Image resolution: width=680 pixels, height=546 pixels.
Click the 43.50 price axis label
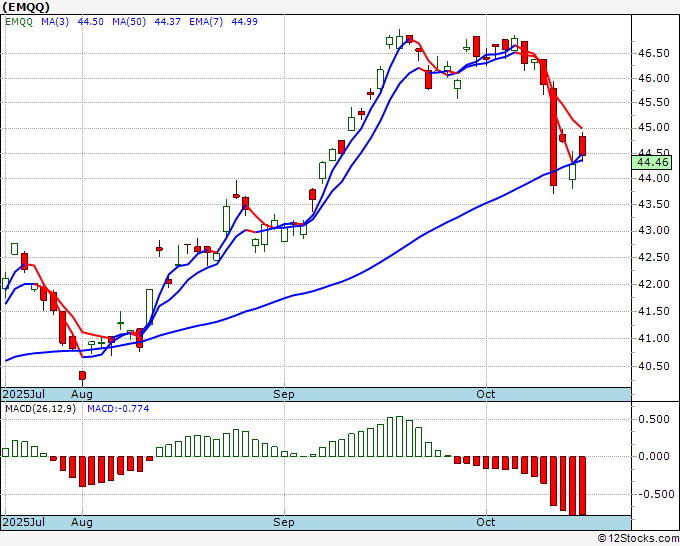pyautogui.click(x=654, y=204)
